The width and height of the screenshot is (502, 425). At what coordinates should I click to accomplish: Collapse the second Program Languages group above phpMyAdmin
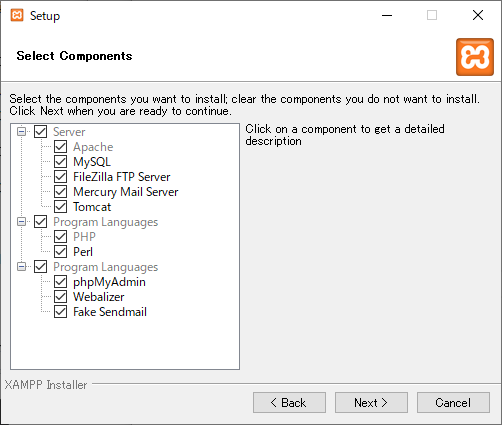coord(21,267)
